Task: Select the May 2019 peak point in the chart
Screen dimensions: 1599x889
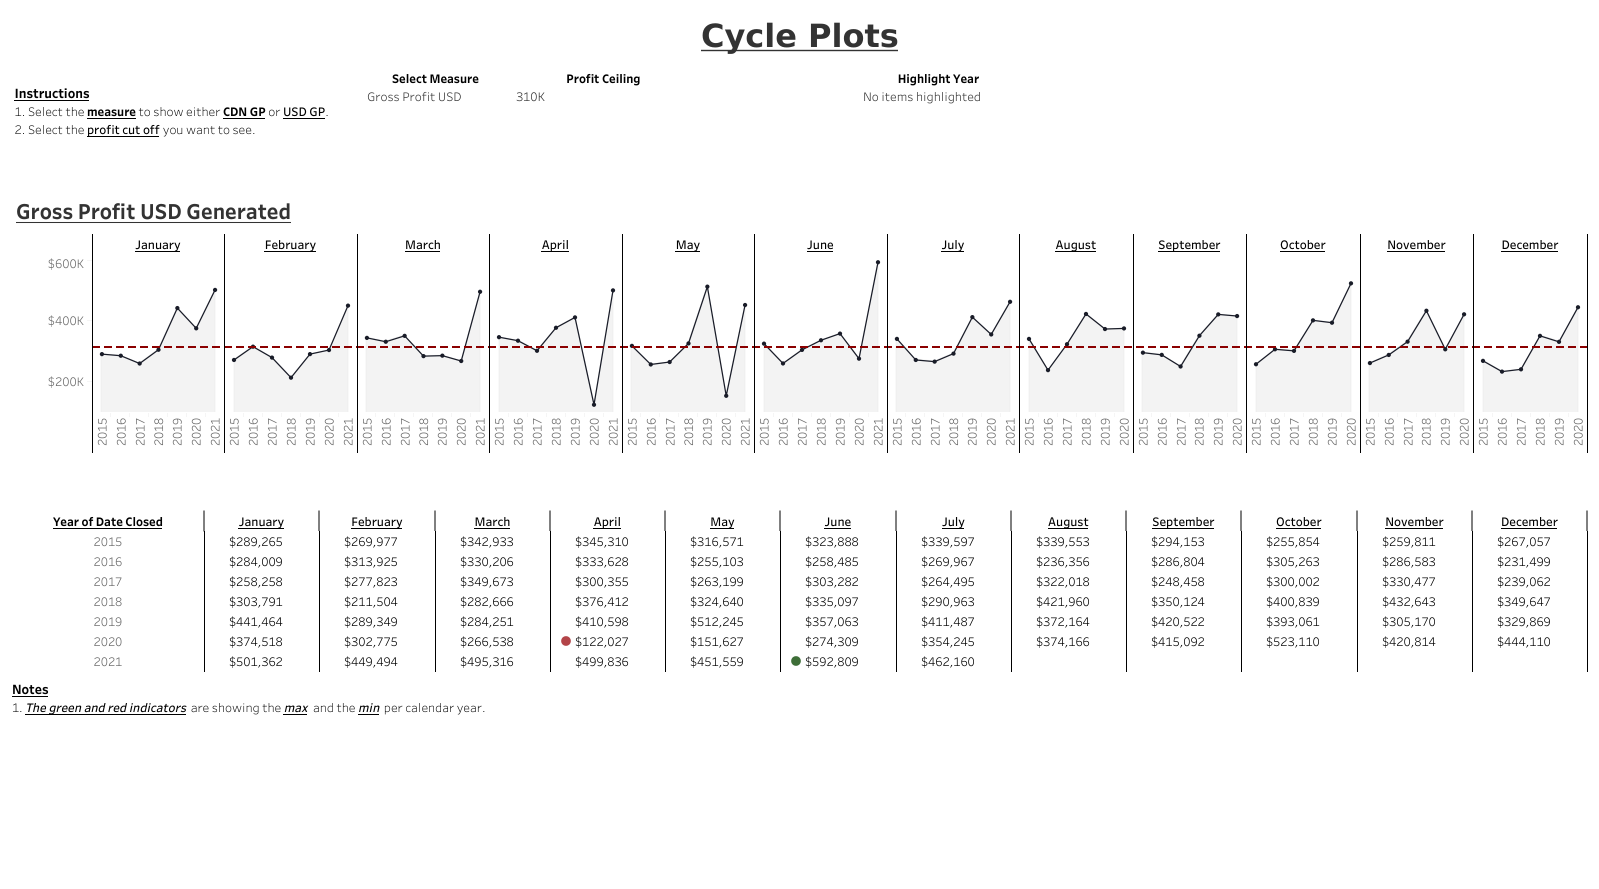Action: [x=707, y=287]
